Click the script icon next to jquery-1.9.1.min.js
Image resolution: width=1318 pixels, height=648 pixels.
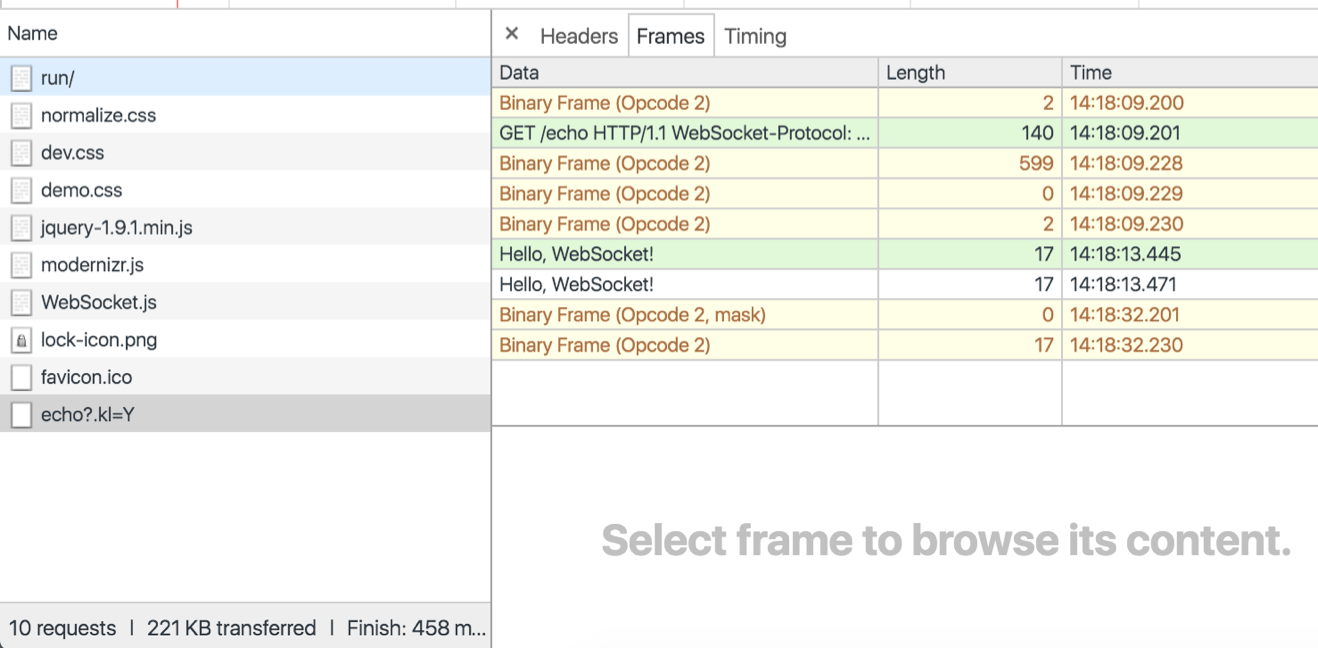coord(21,227)
